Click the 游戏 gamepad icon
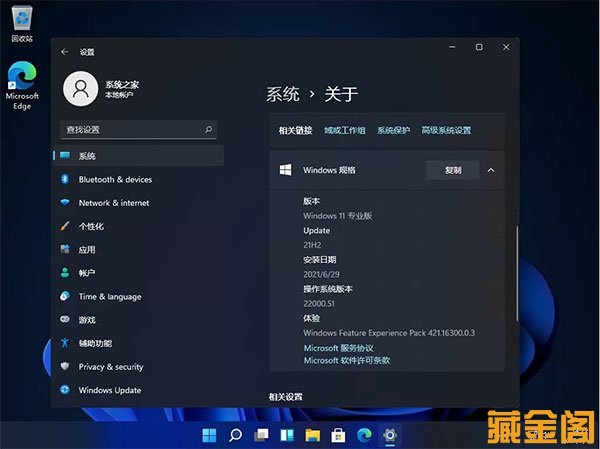The height and width of the screenshot is (449, 600). click(65, 319)
